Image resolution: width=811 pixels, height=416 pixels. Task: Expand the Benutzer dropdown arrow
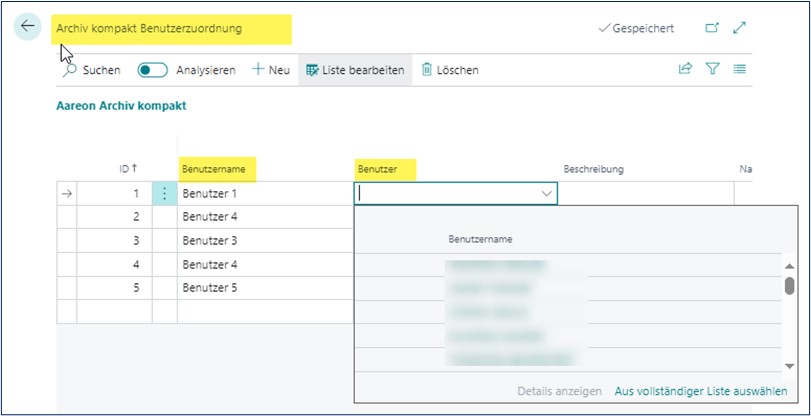546,194
